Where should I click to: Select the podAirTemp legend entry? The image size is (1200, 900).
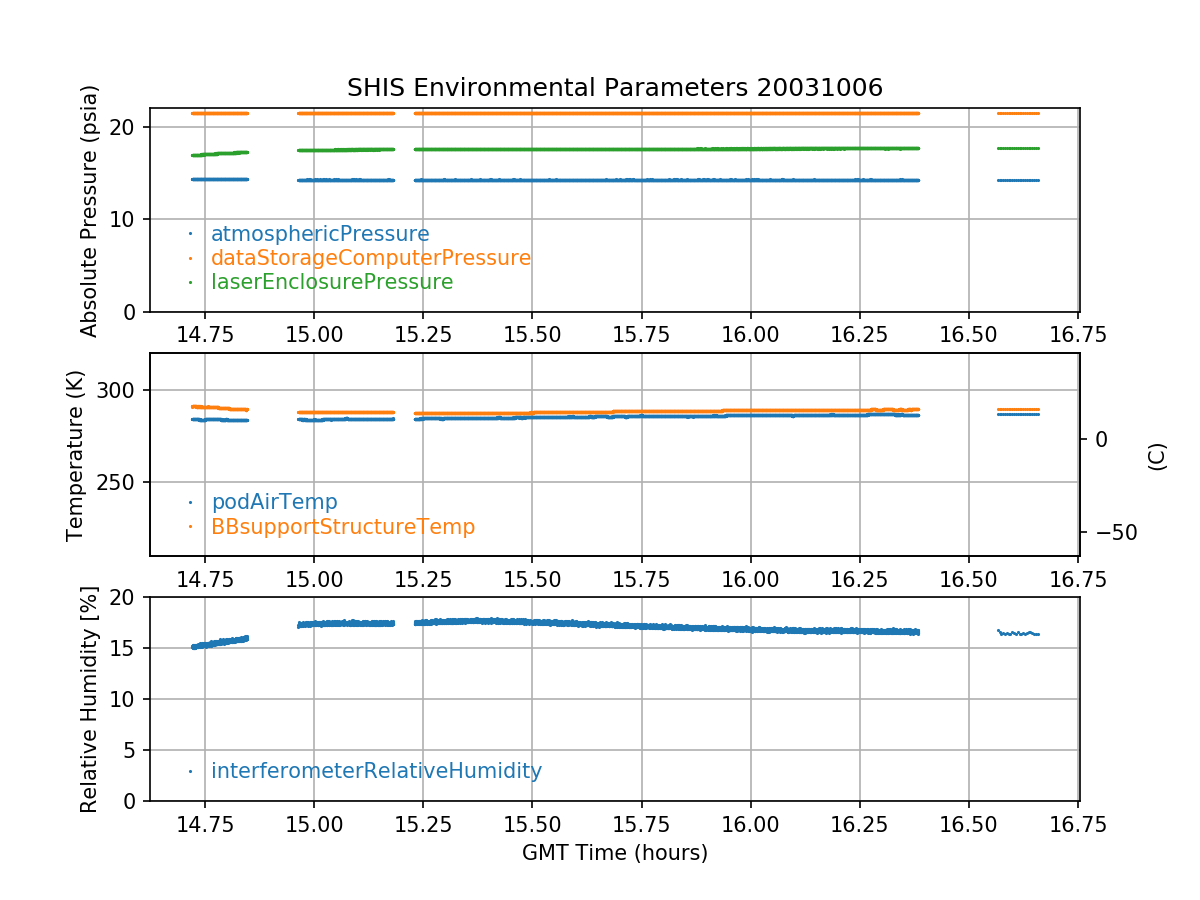pos(274,502)
